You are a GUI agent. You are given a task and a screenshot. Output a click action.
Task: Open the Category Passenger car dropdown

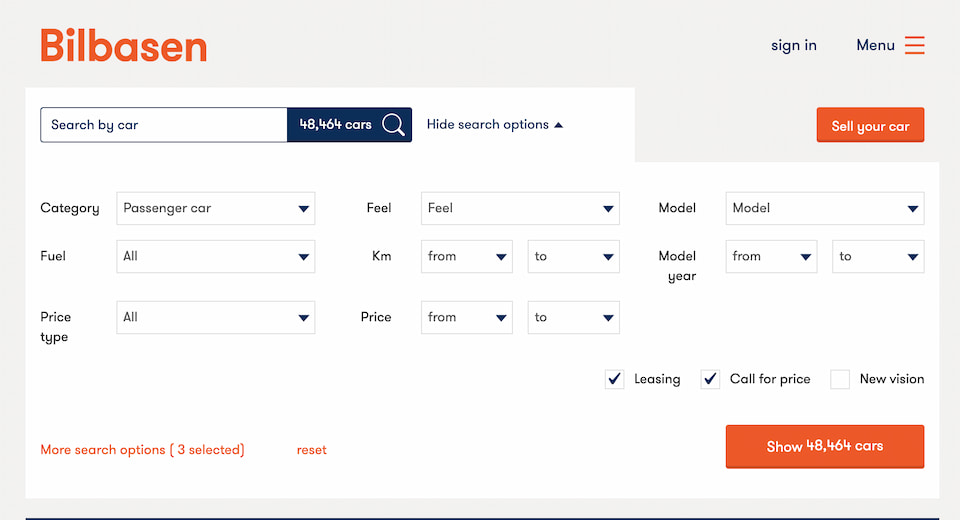click(215, 208)
